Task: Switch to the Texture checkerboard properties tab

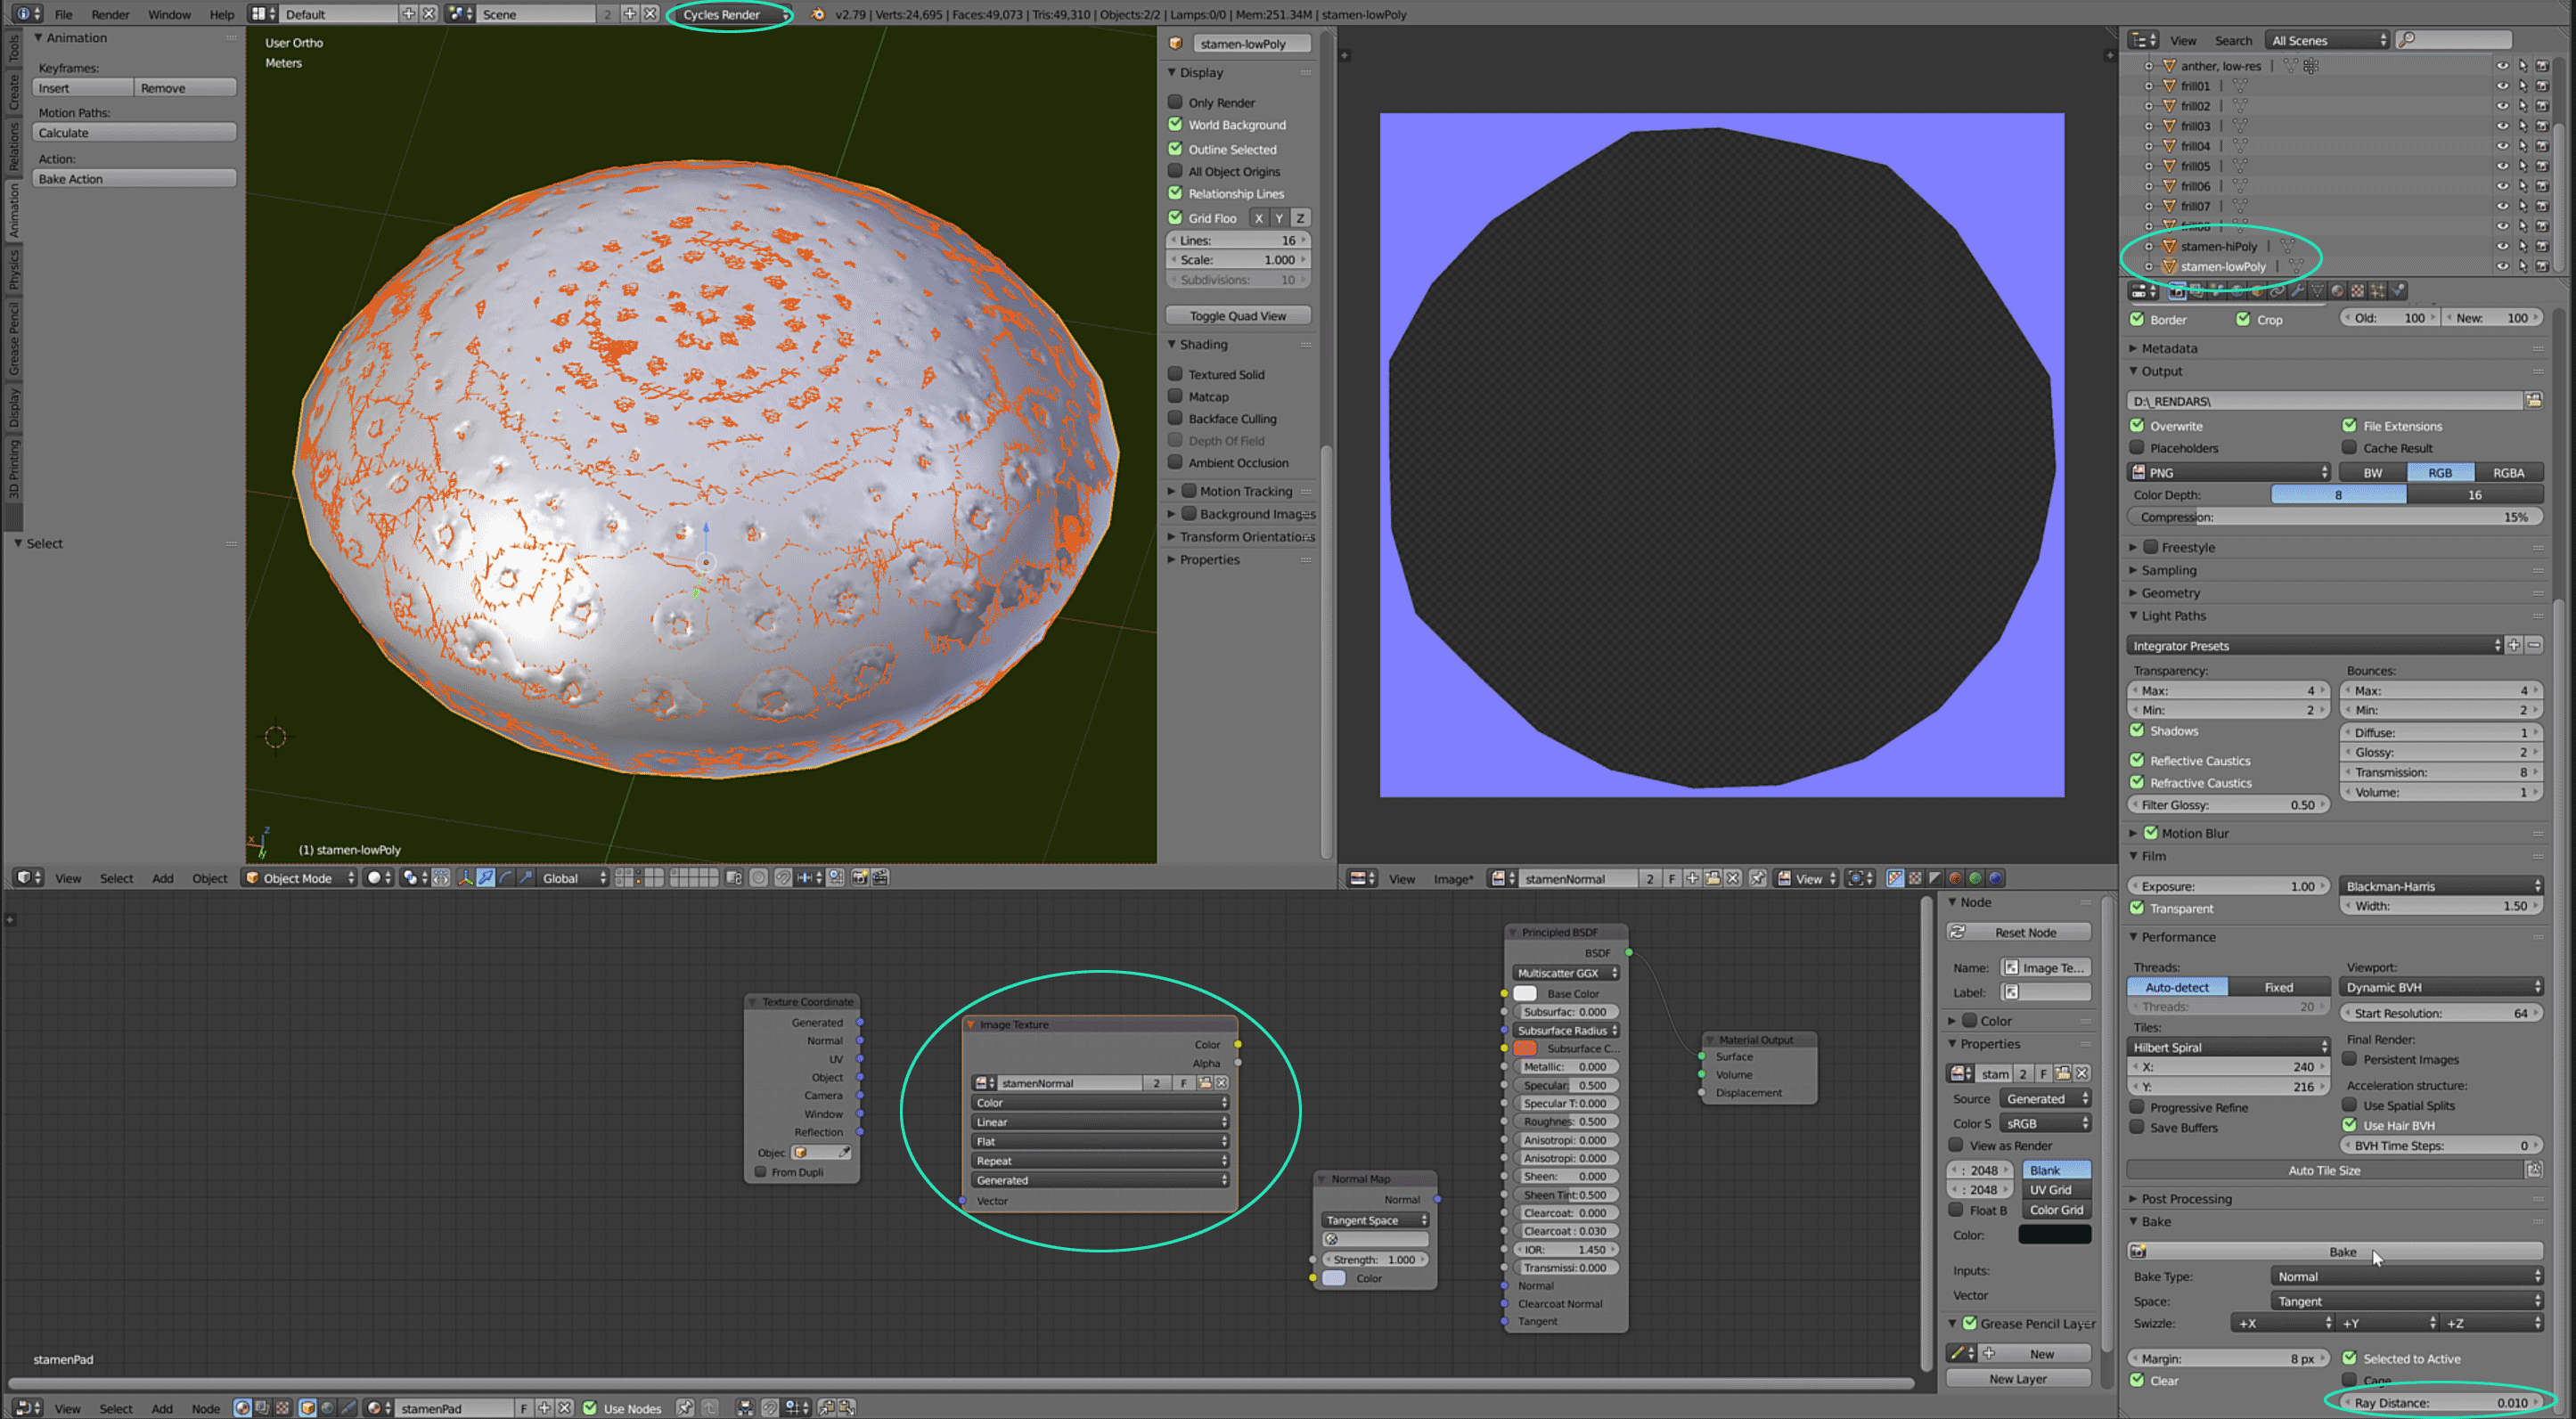Action: tap(2357, 291)
